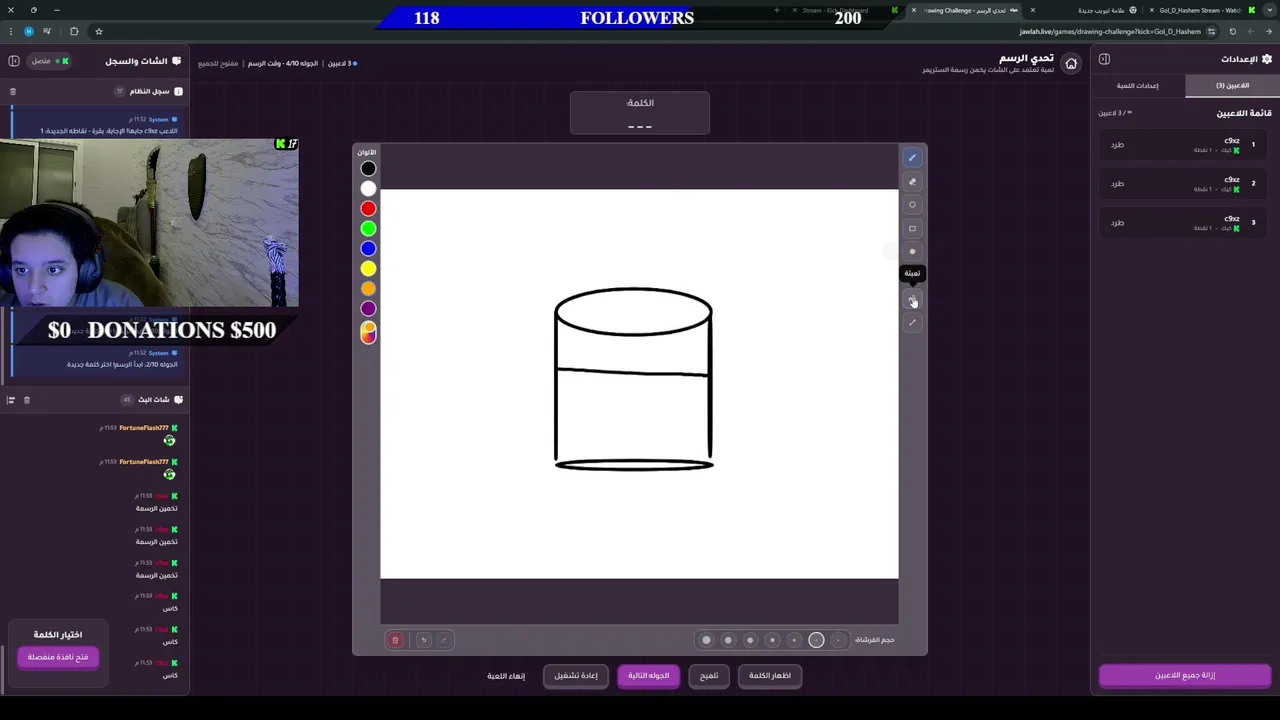Screen dimensions: 1280x720
Task: Open stream chat list options icon
Action: [11, 400]
